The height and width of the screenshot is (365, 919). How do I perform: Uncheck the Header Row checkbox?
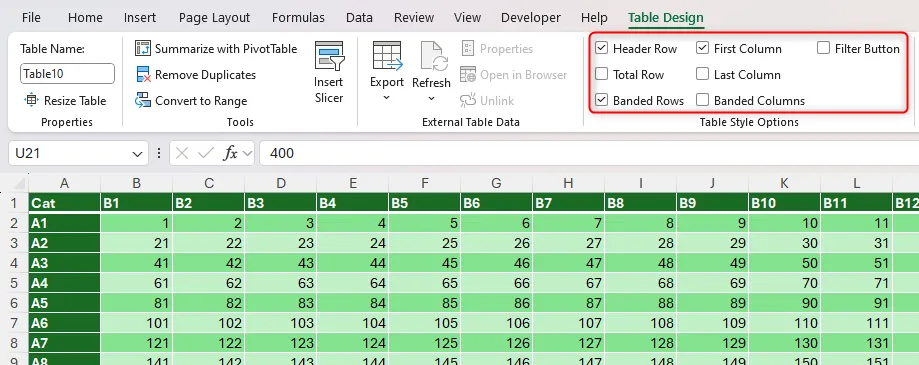coord(601,48)
